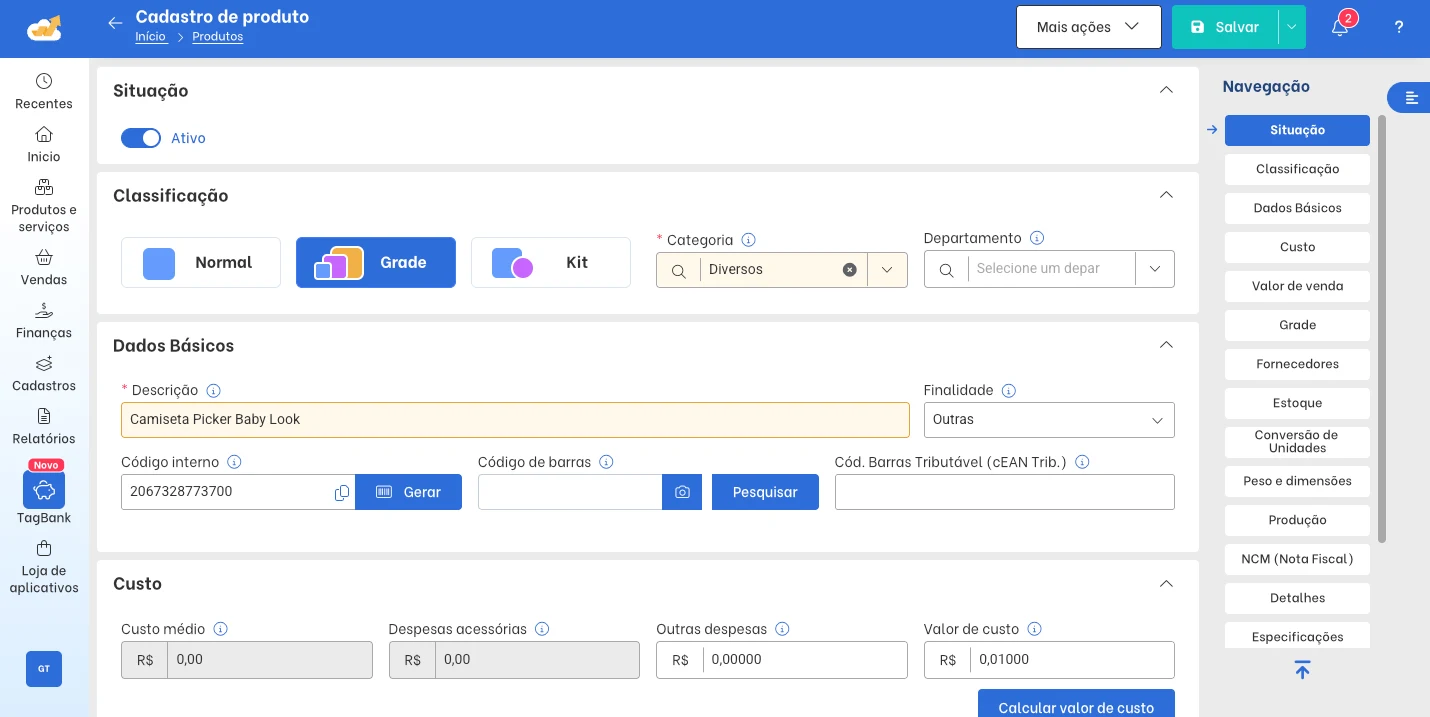Open TagBank piggy bank icon

44,490
